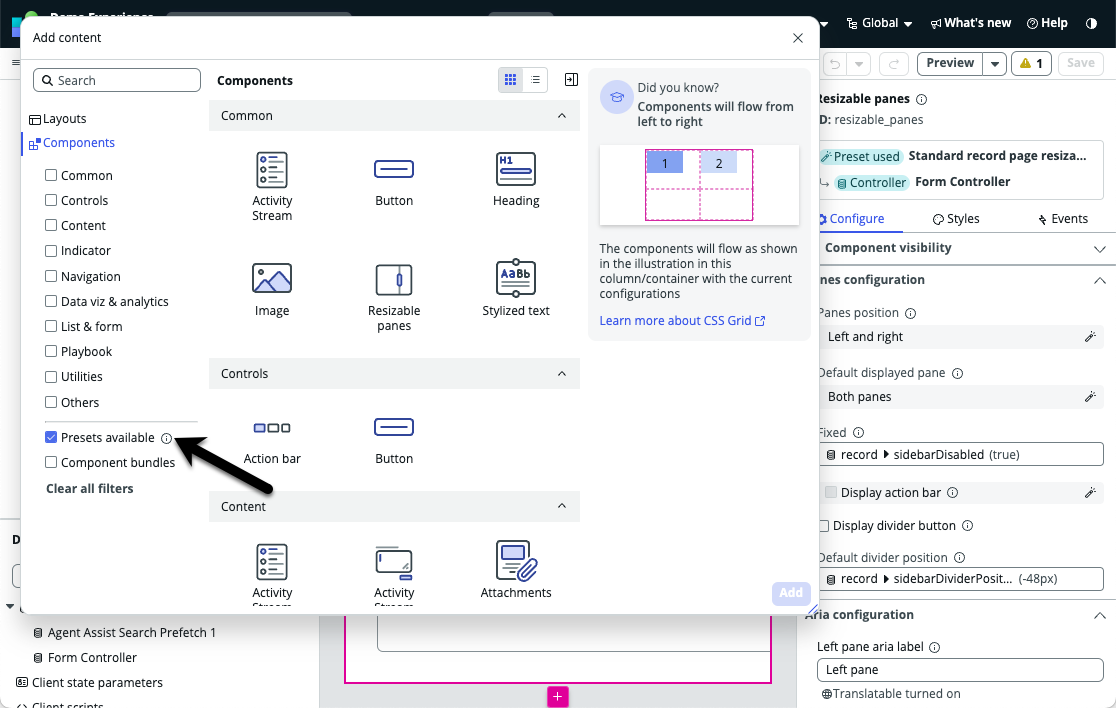This screenshot has height=708, width=1116.
Task: Collapse the Common components section
Action: tap(562, 115)
